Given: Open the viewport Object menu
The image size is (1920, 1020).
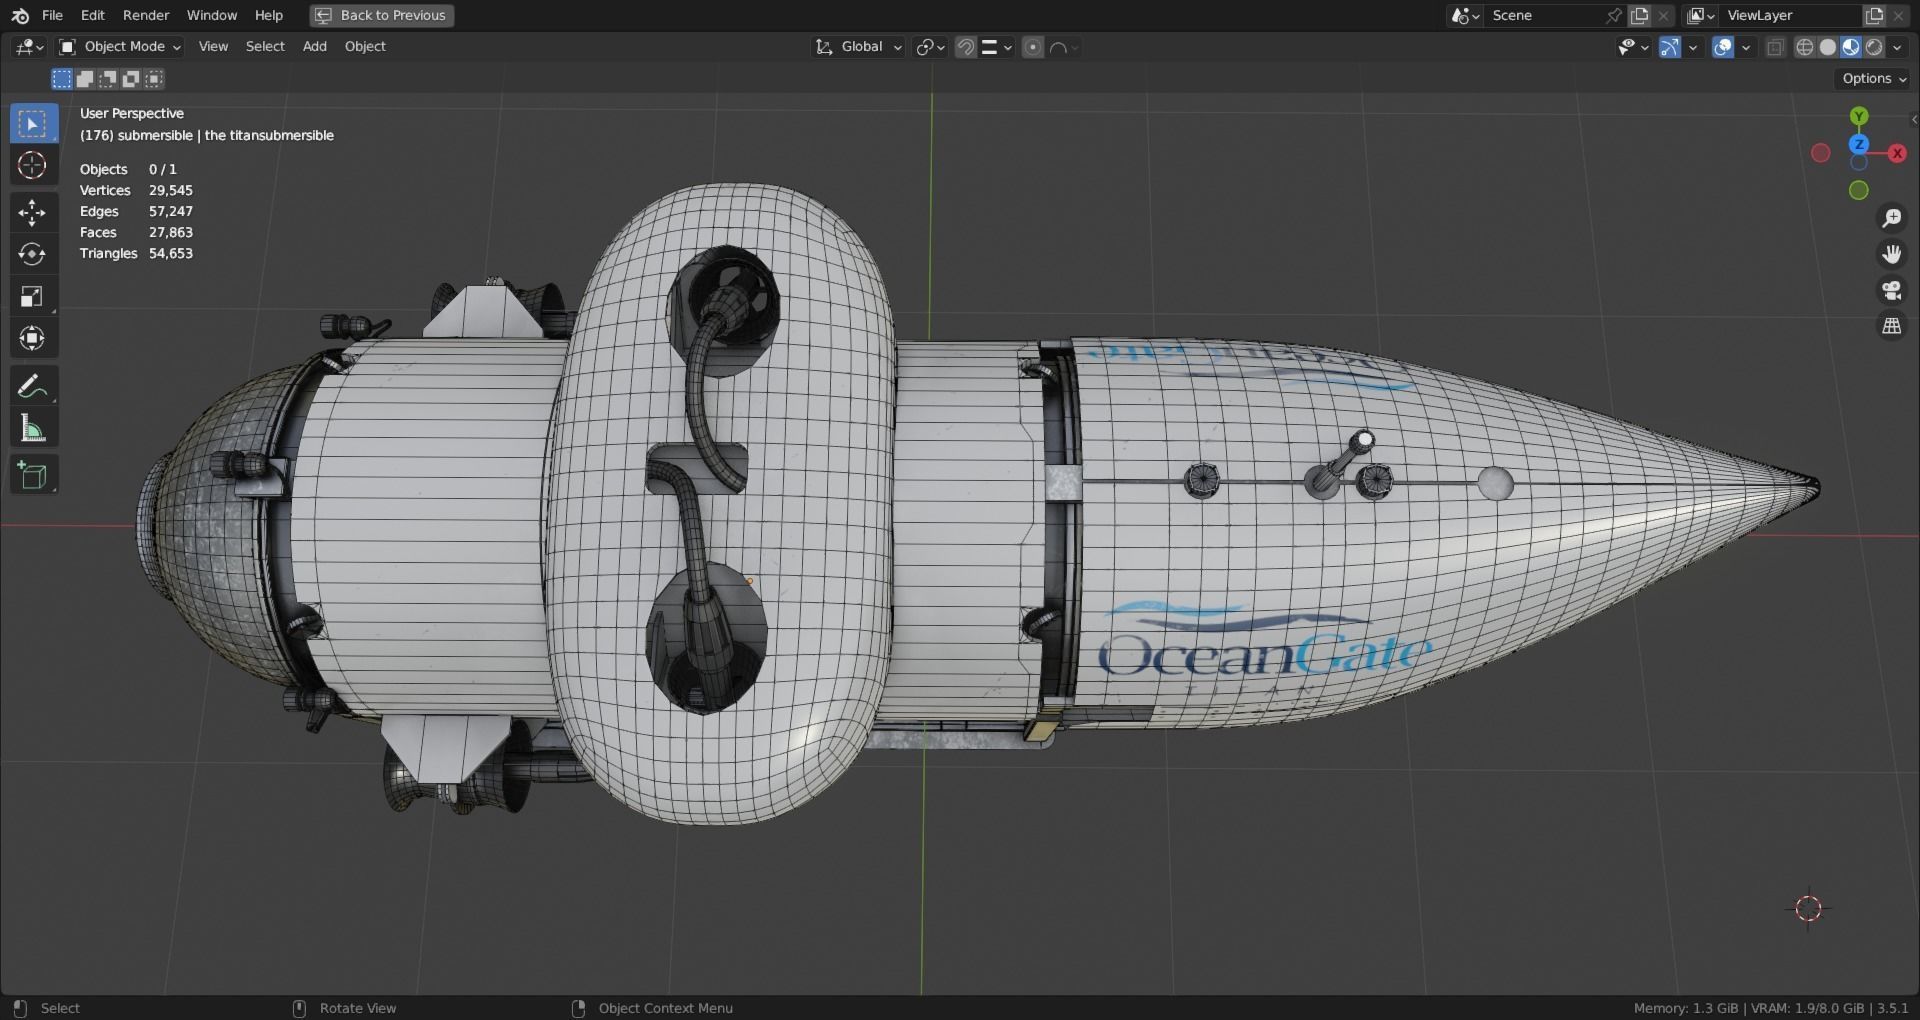Looking at the screenshot, I should pos(365,47).
